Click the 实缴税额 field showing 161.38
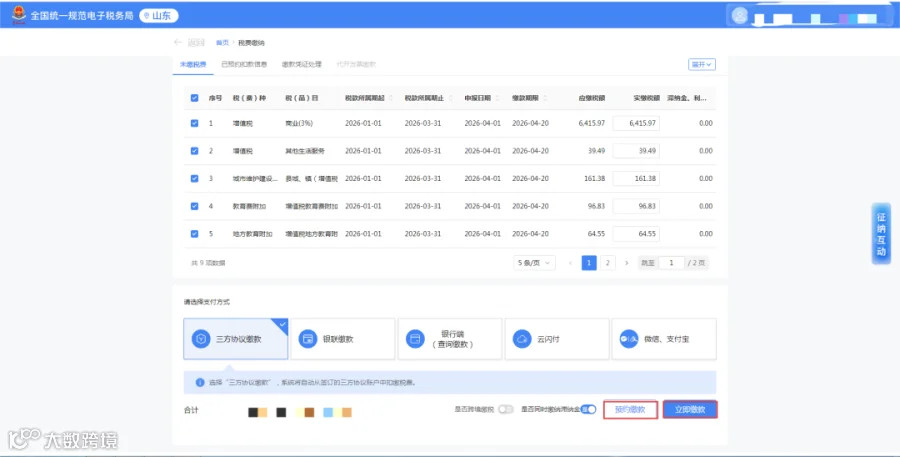 (x=636, y=179)
